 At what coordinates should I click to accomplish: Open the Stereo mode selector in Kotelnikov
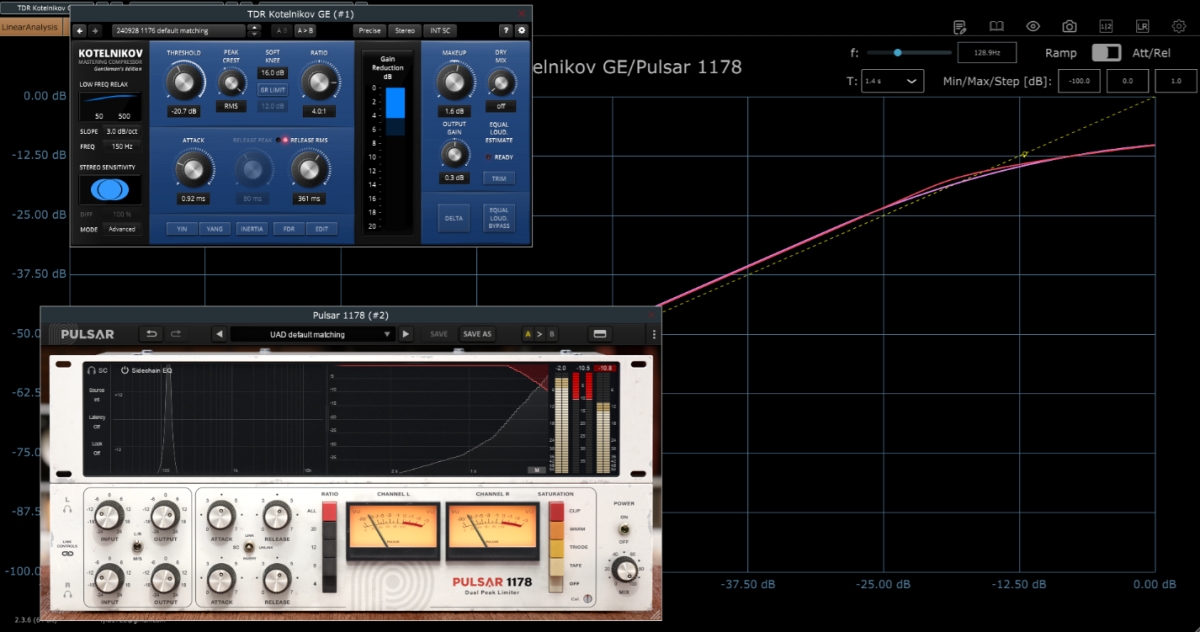(404, 31)
